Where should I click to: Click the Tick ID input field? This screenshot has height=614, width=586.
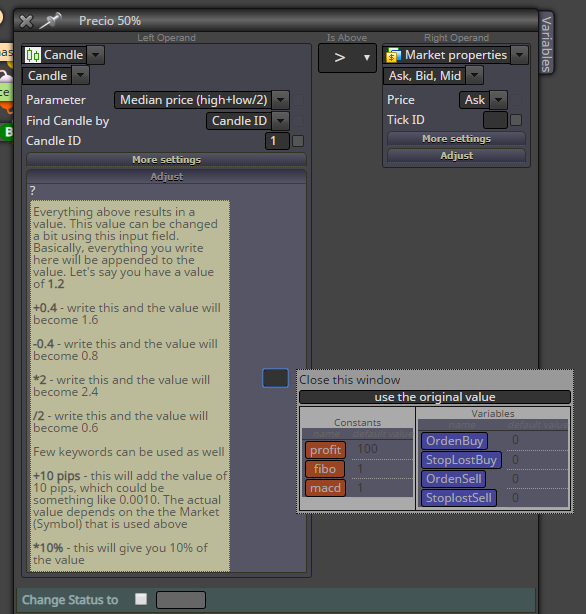496,120
